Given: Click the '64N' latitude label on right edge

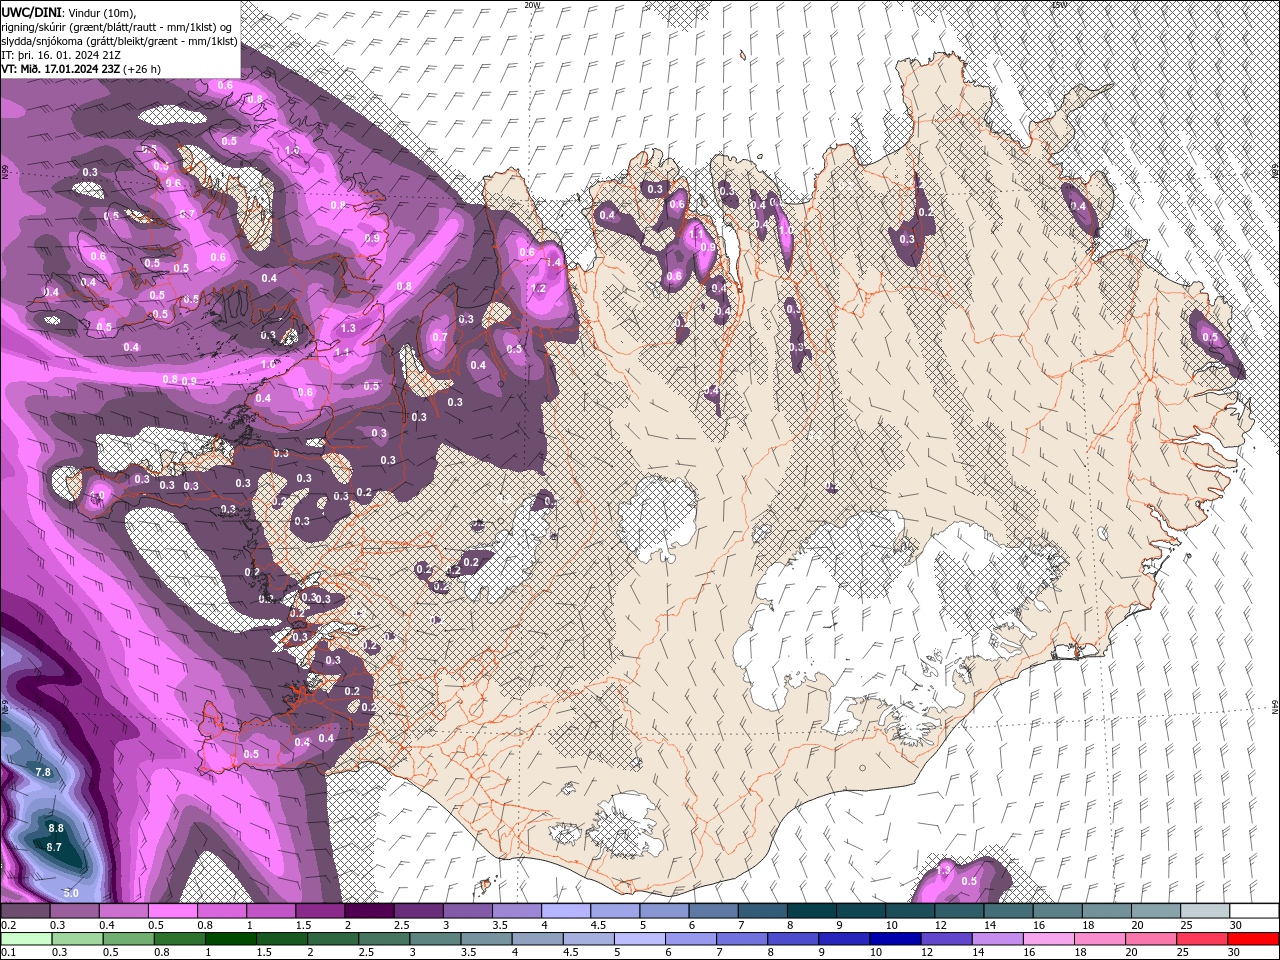Looking at the screenshot, I should 1275,706.
